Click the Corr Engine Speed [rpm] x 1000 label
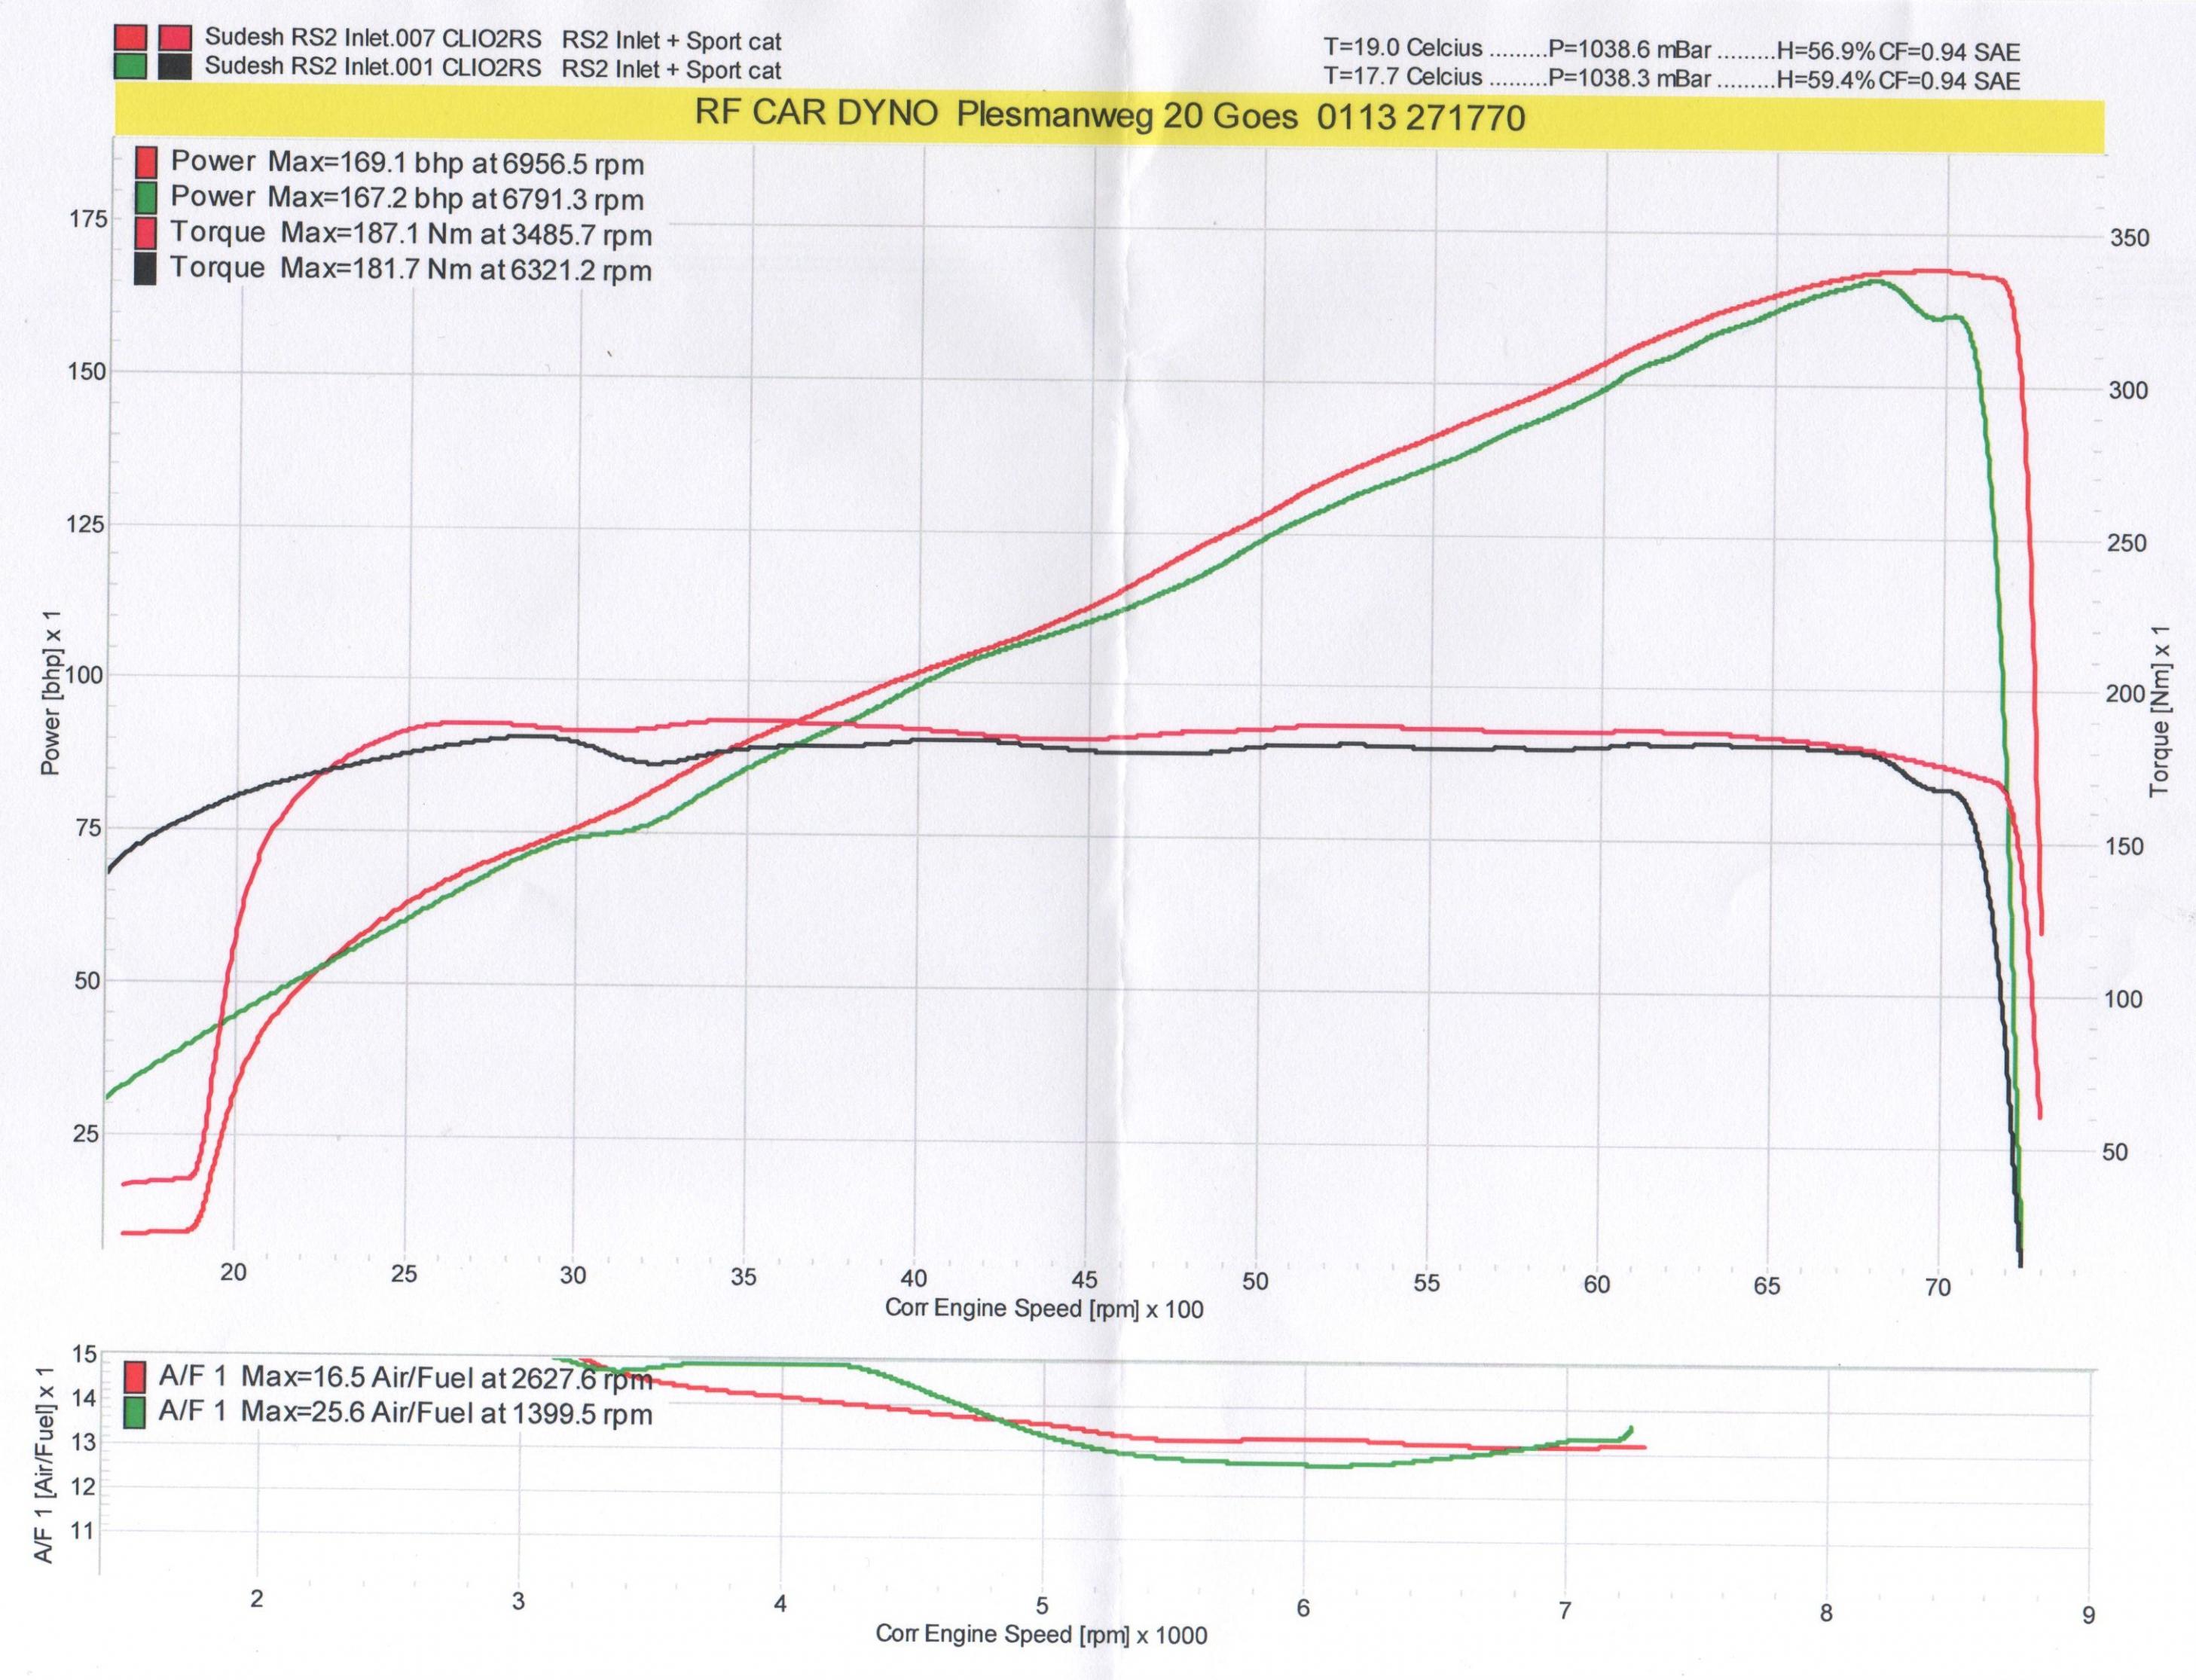Viewport: 2196px width, 1680px height. (x=1040, y=1634)
